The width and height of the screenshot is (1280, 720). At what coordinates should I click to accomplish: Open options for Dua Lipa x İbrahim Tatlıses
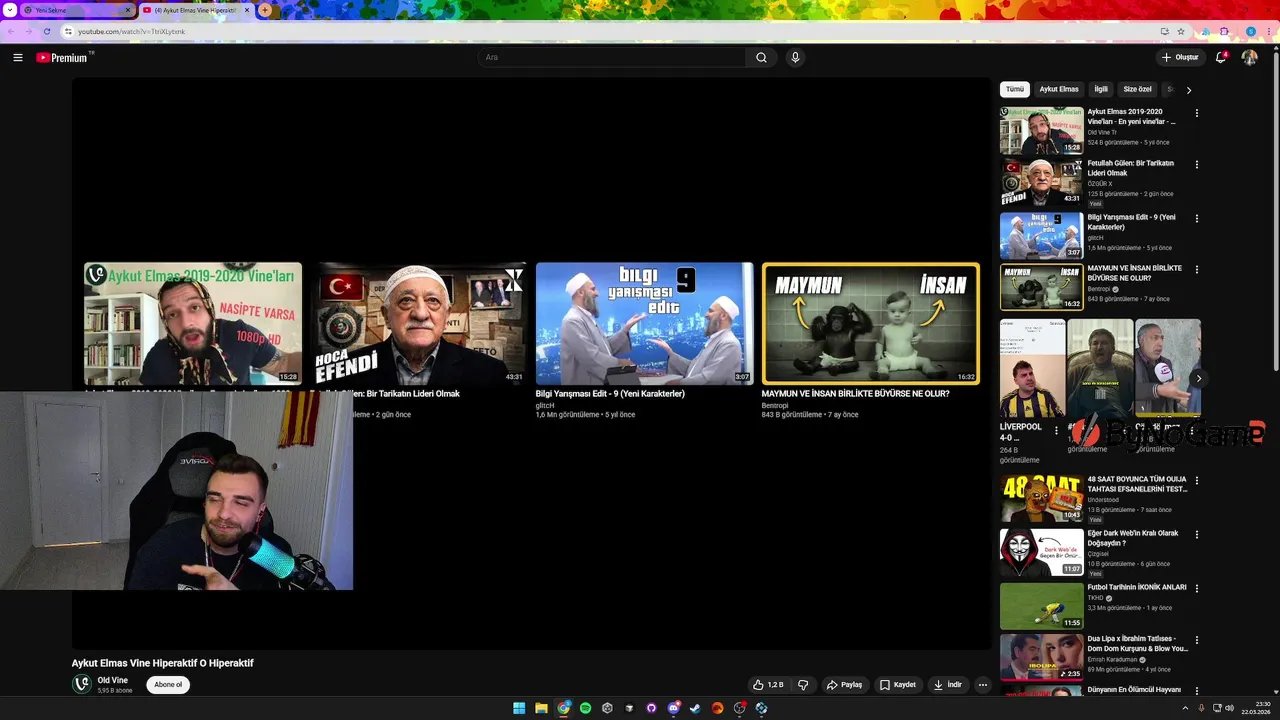pyautogui.click(x=1196, y=639)
